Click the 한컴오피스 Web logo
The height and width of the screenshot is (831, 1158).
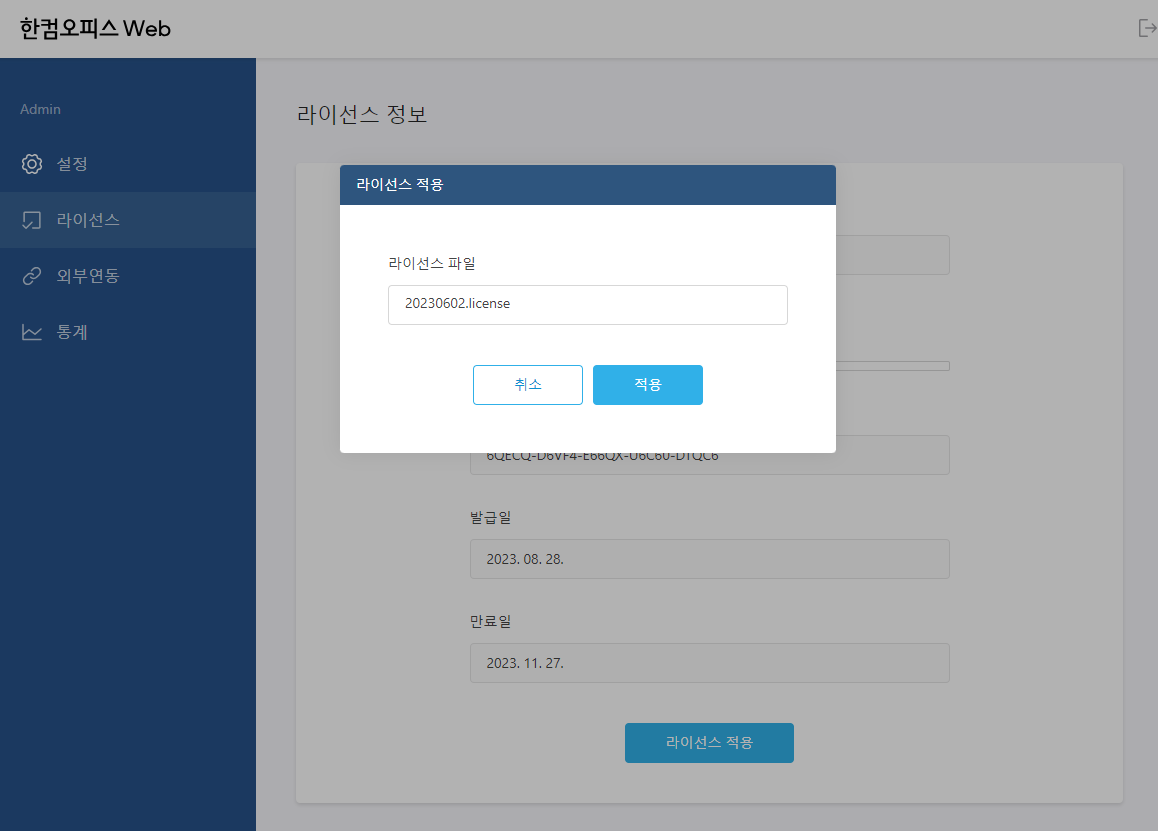click(95, 29)
